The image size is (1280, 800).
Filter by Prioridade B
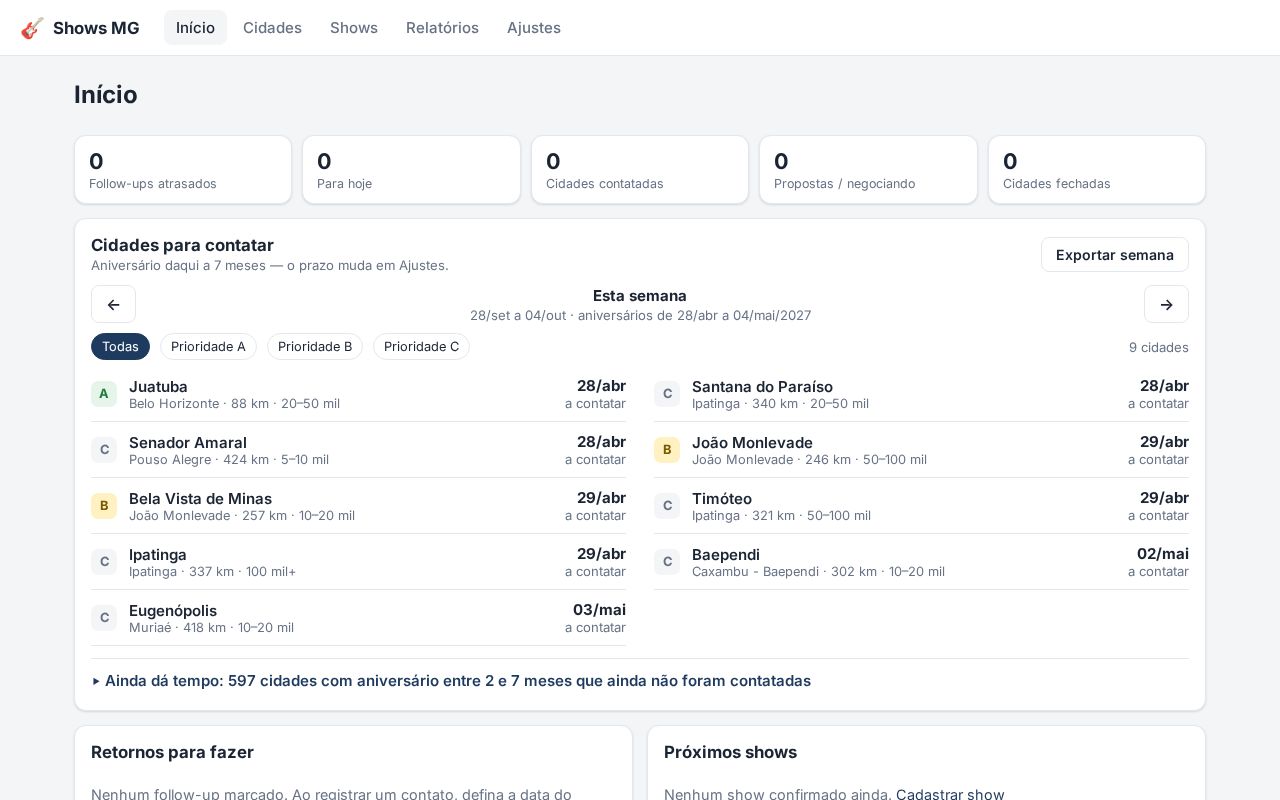pos(315,346)
